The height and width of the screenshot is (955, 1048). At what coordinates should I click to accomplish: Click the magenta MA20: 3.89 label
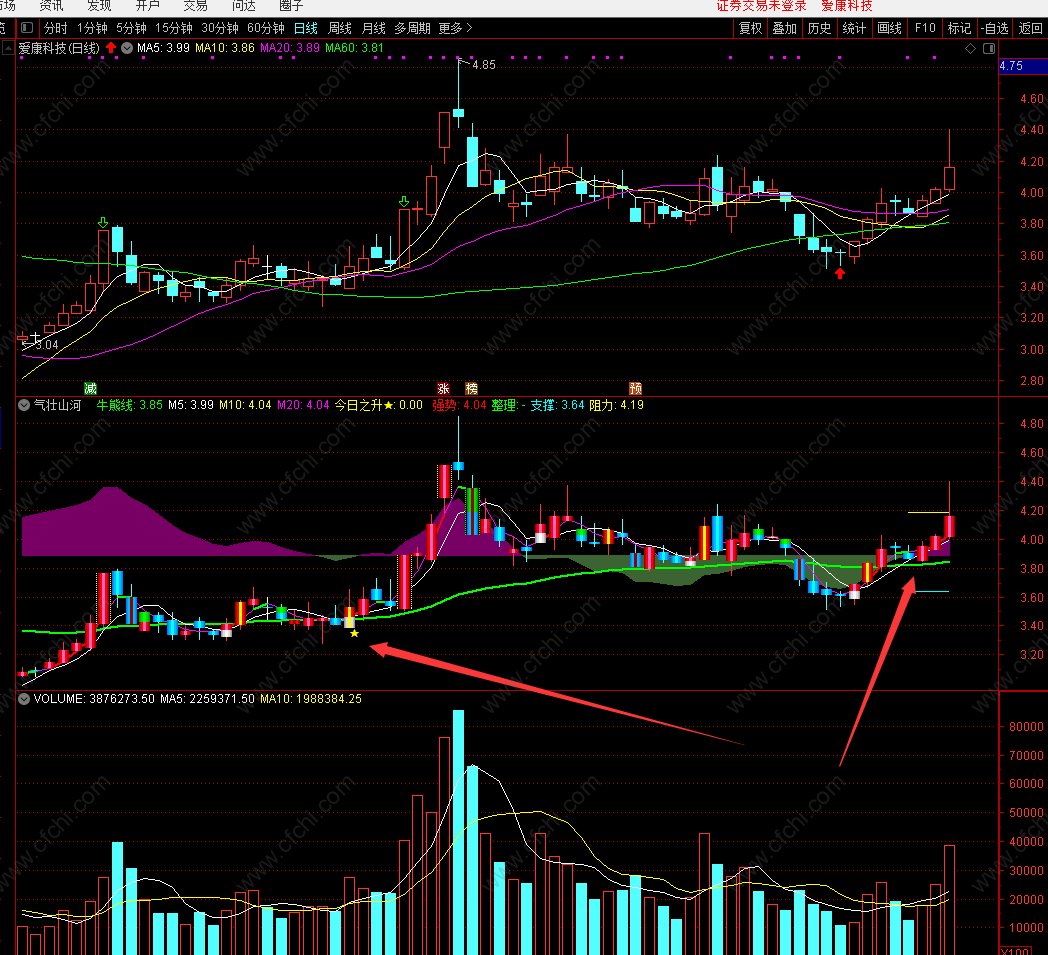290,48
